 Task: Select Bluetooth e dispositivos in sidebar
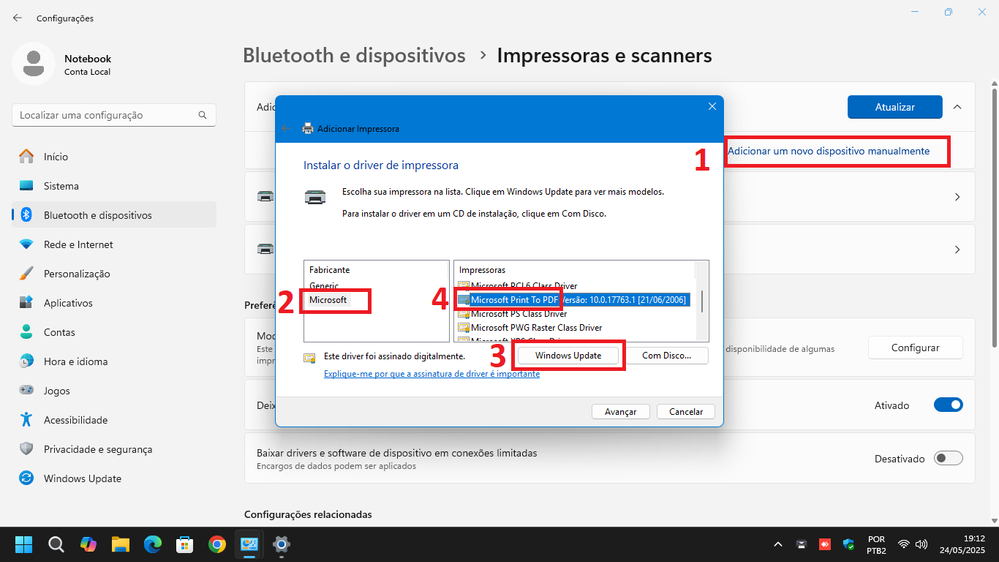click(x=114, y=215)
